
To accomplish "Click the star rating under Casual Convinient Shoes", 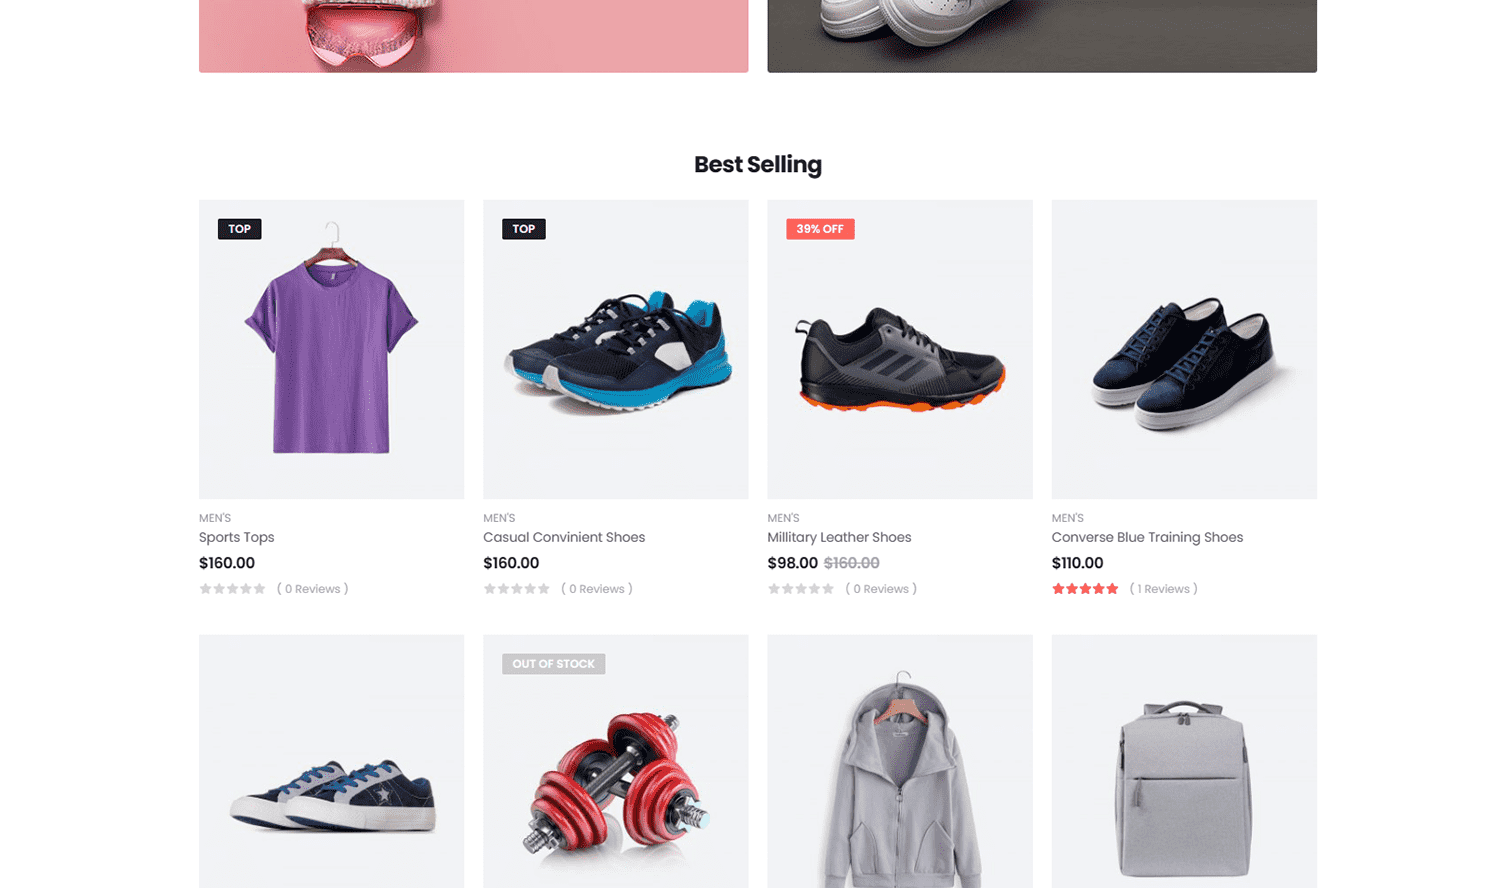I will click(516, 589).
